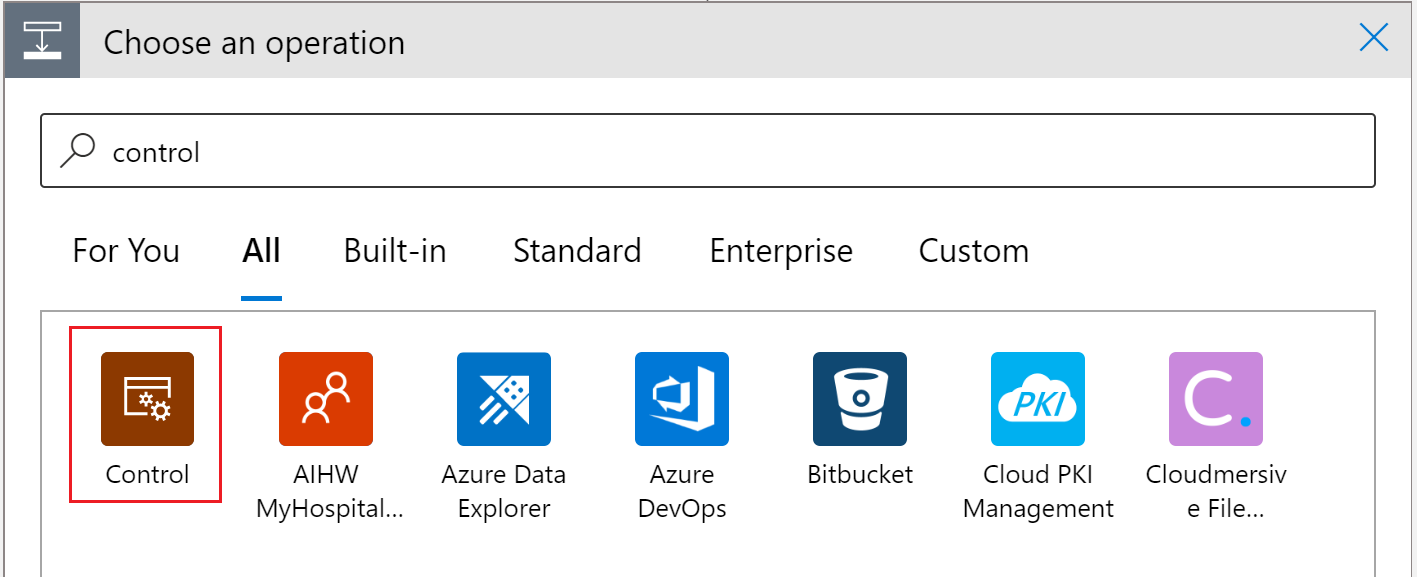
Task: Click the Control label text
Action: tap(147, 474)
